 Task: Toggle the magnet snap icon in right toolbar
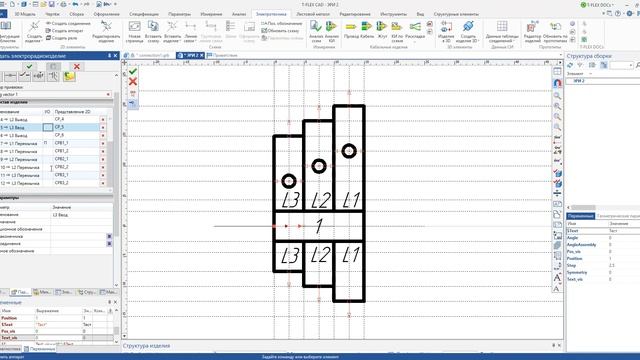(557, 83)
